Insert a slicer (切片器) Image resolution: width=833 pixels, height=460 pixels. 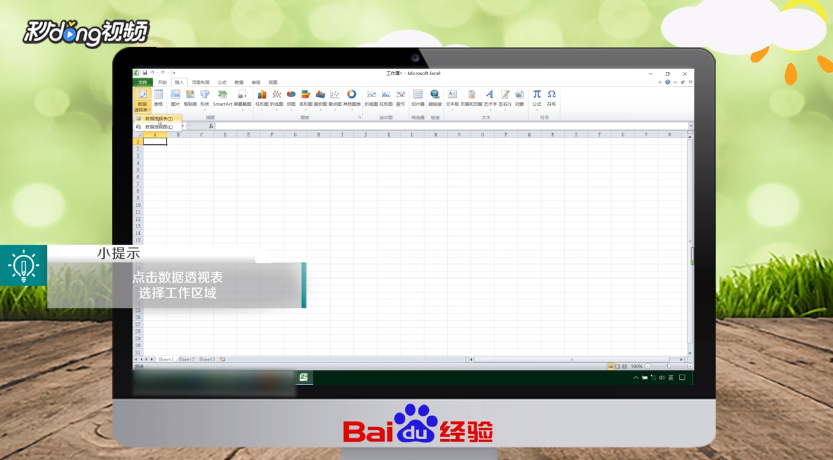point(418,98)
